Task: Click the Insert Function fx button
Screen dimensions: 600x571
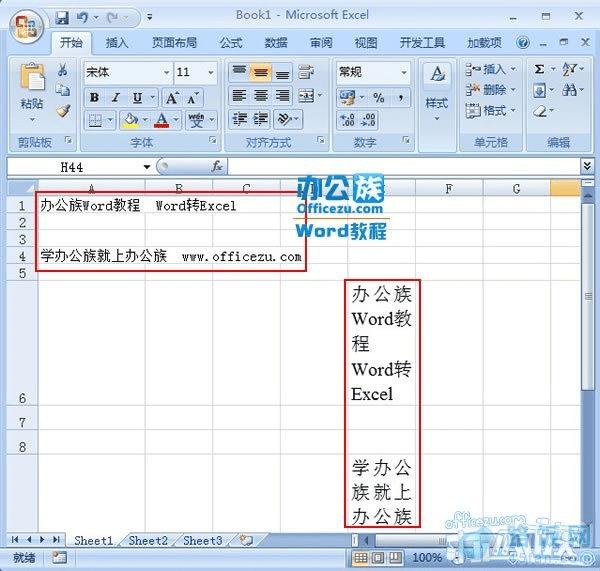Action: point(217,166)
